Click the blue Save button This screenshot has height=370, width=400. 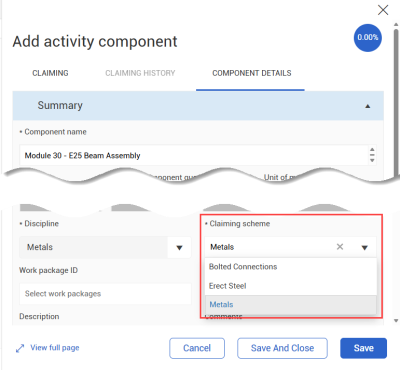tap(364, 348)
